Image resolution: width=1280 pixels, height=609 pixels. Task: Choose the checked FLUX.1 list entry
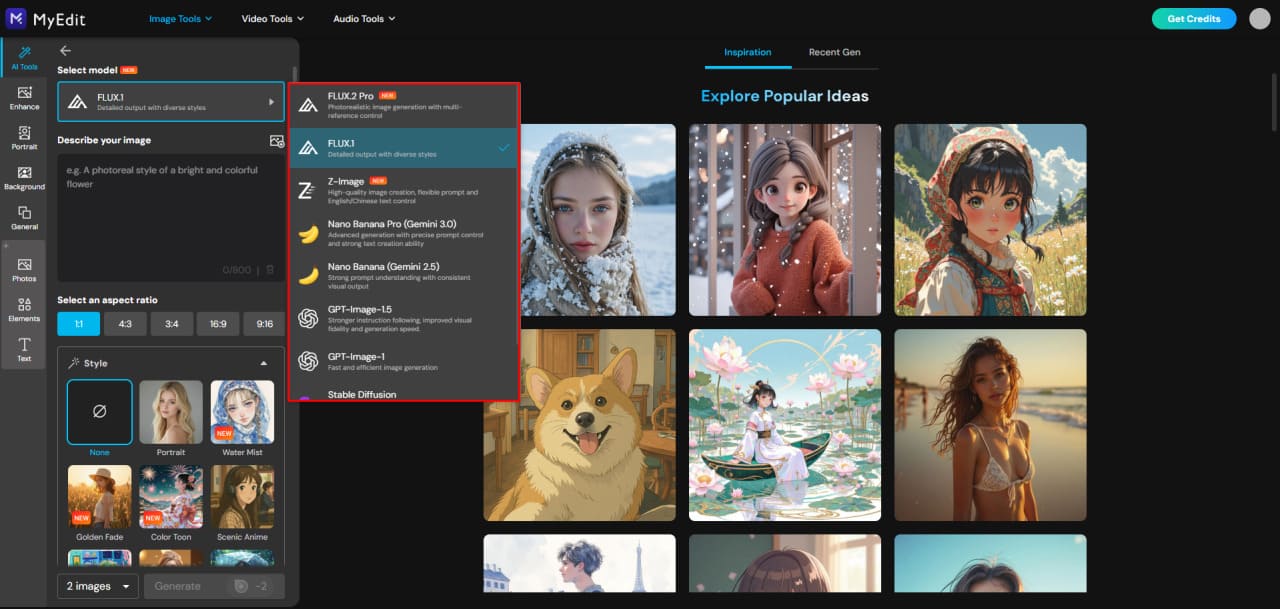click(x=403, y=148)
